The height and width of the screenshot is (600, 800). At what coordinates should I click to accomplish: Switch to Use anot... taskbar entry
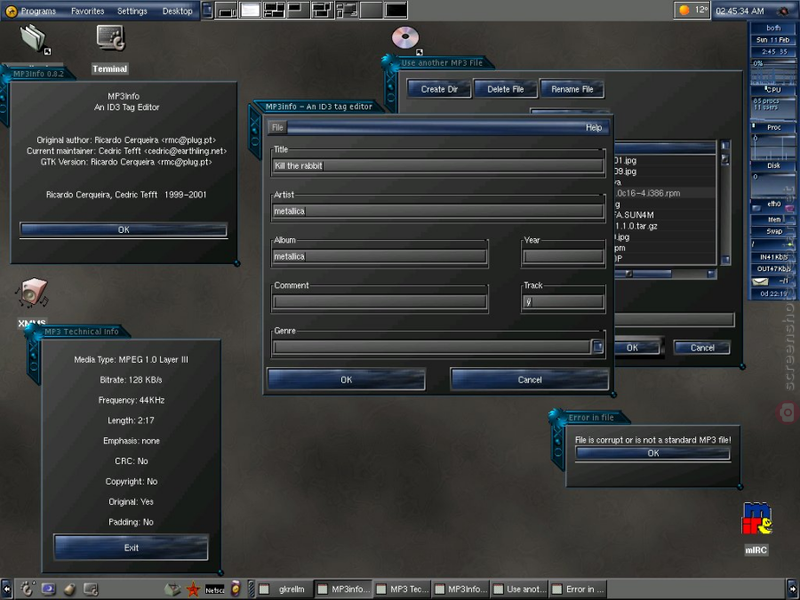pos(519,589)
